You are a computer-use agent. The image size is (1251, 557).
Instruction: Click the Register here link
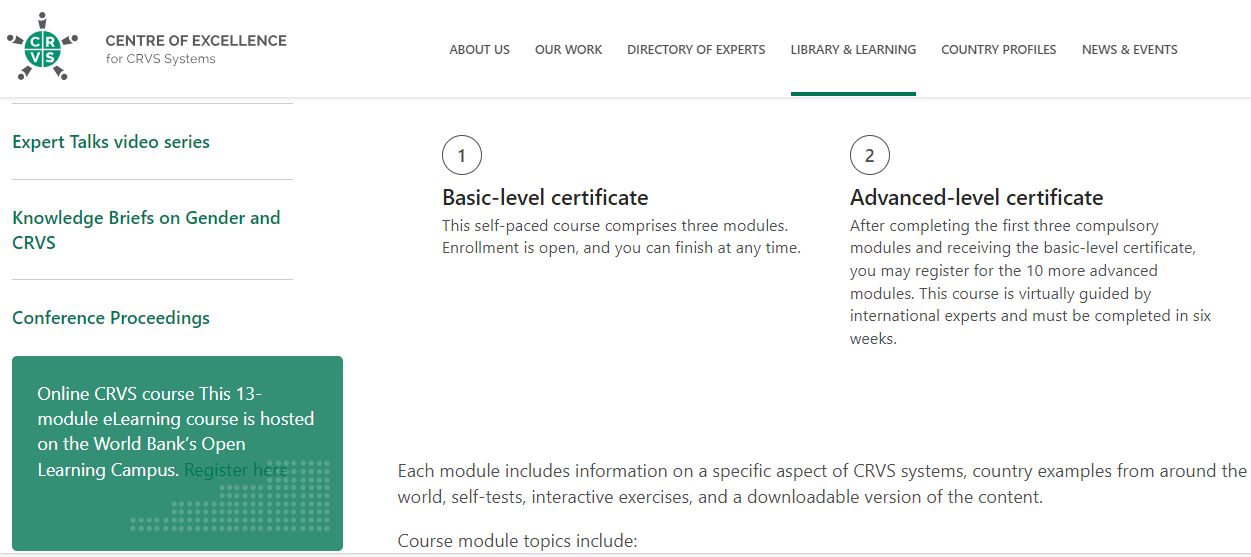236,470
